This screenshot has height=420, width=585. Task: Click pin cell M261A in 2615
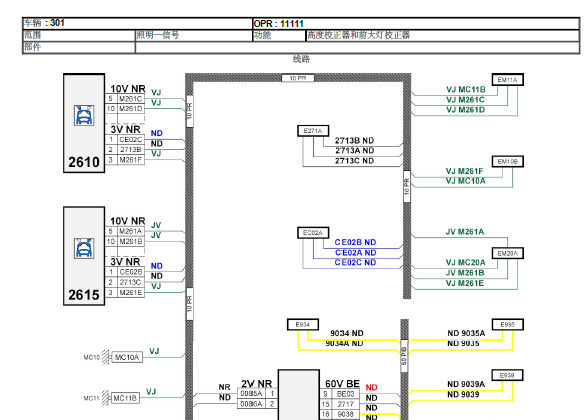(131, 231)
